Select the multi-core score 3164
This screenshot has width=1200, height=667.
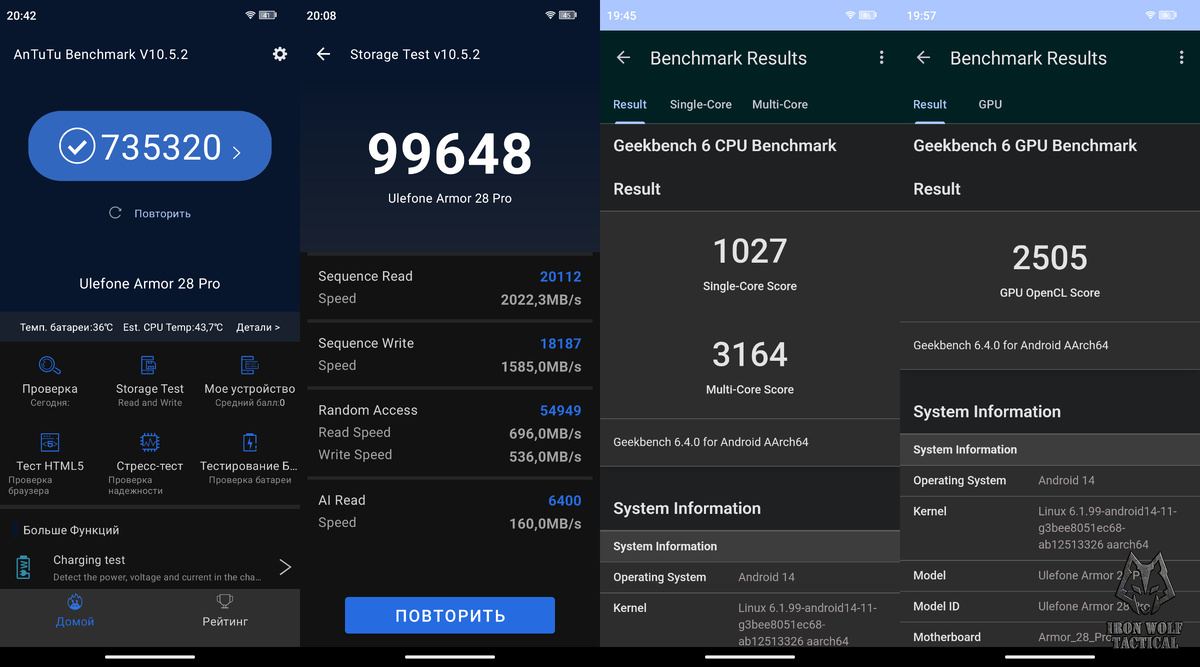point(750,354)
